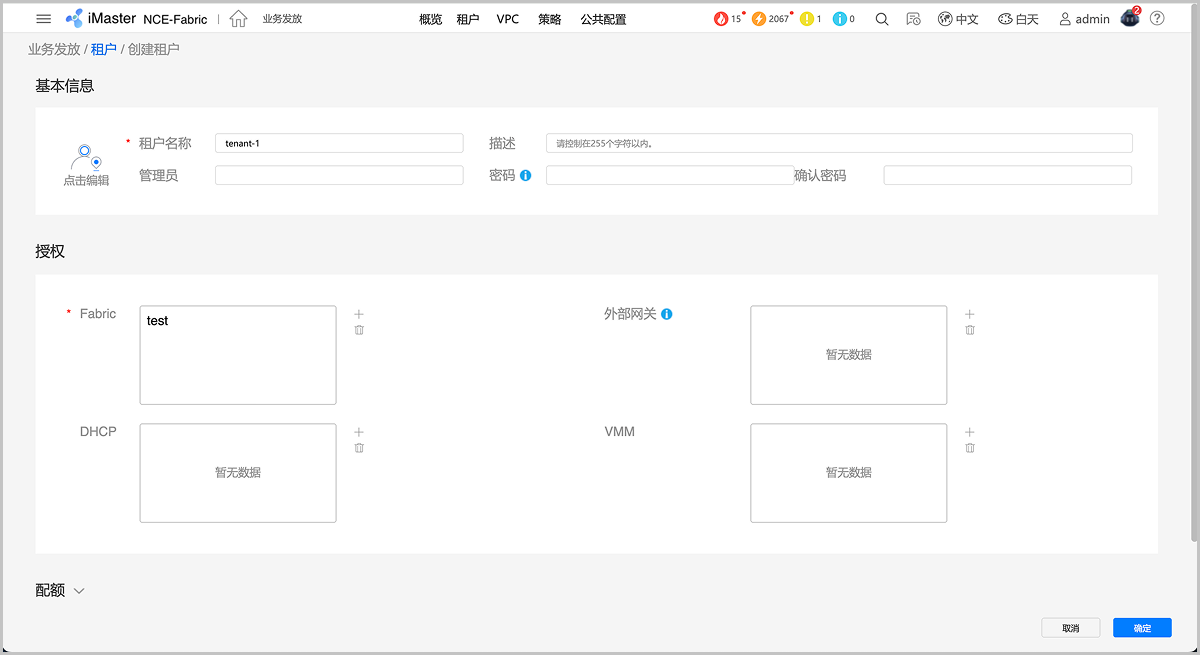Click the 确定 confirm button
Screen dimensions: 1200x655
click(1142, 628)
